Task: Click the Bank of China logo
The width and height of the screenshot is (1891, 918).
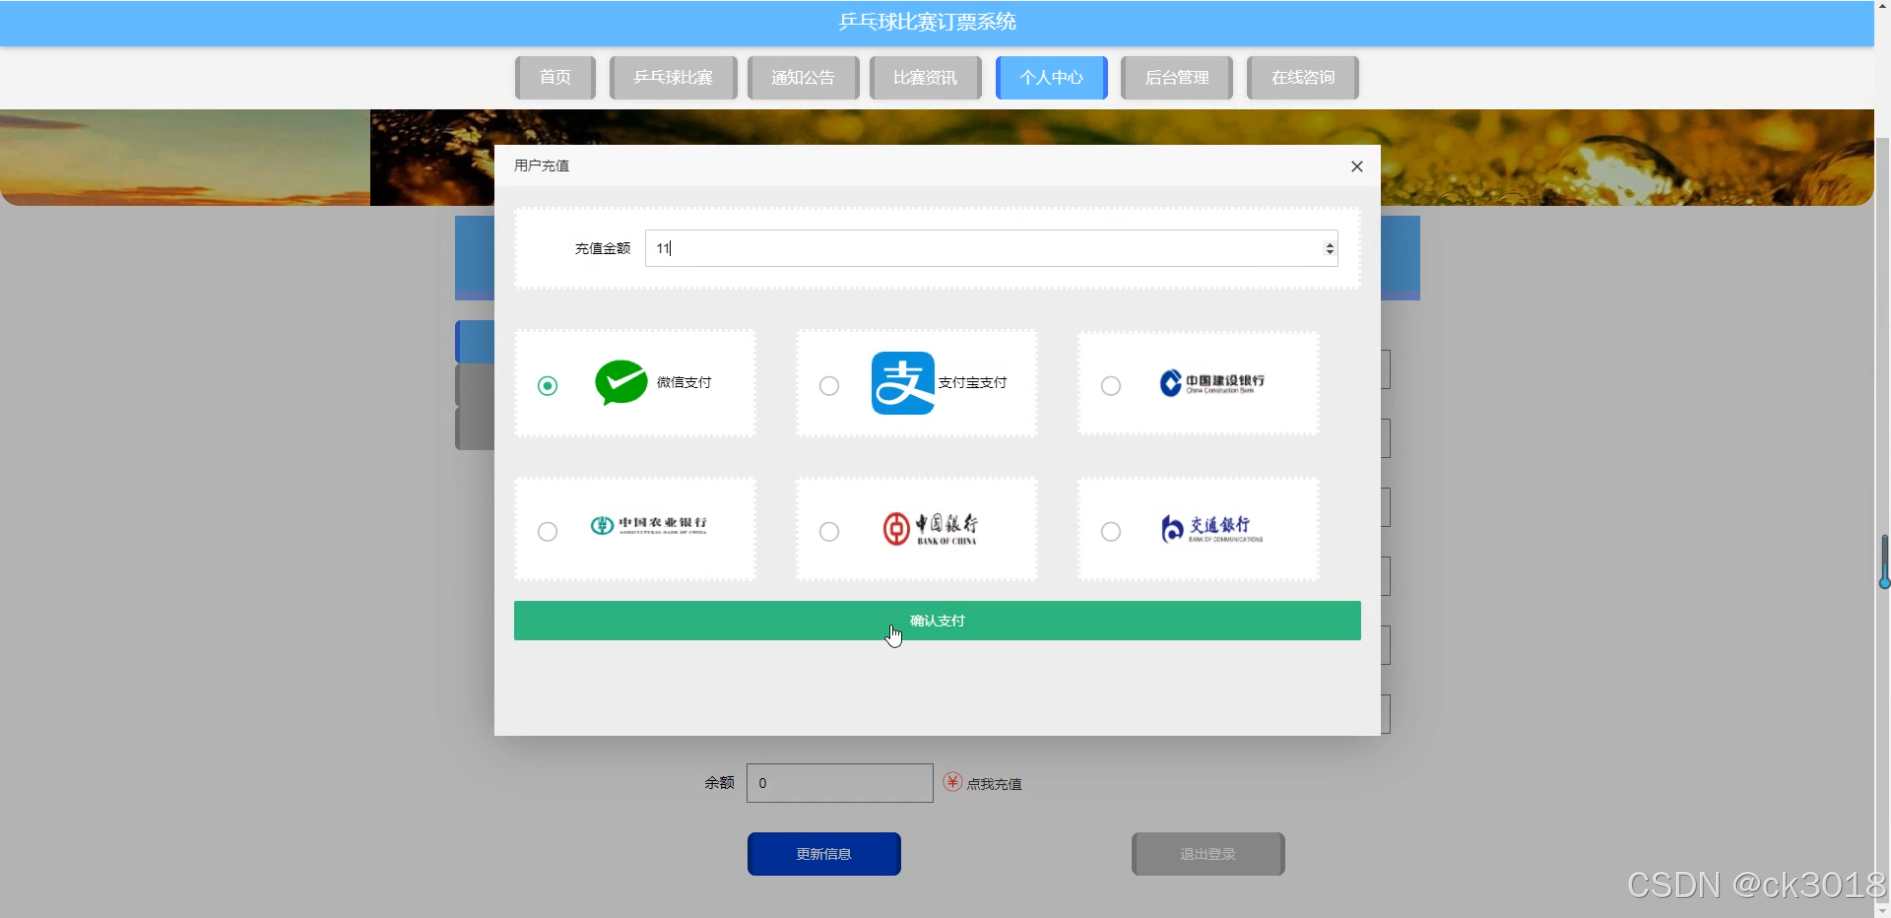Action: pos(930,528)
